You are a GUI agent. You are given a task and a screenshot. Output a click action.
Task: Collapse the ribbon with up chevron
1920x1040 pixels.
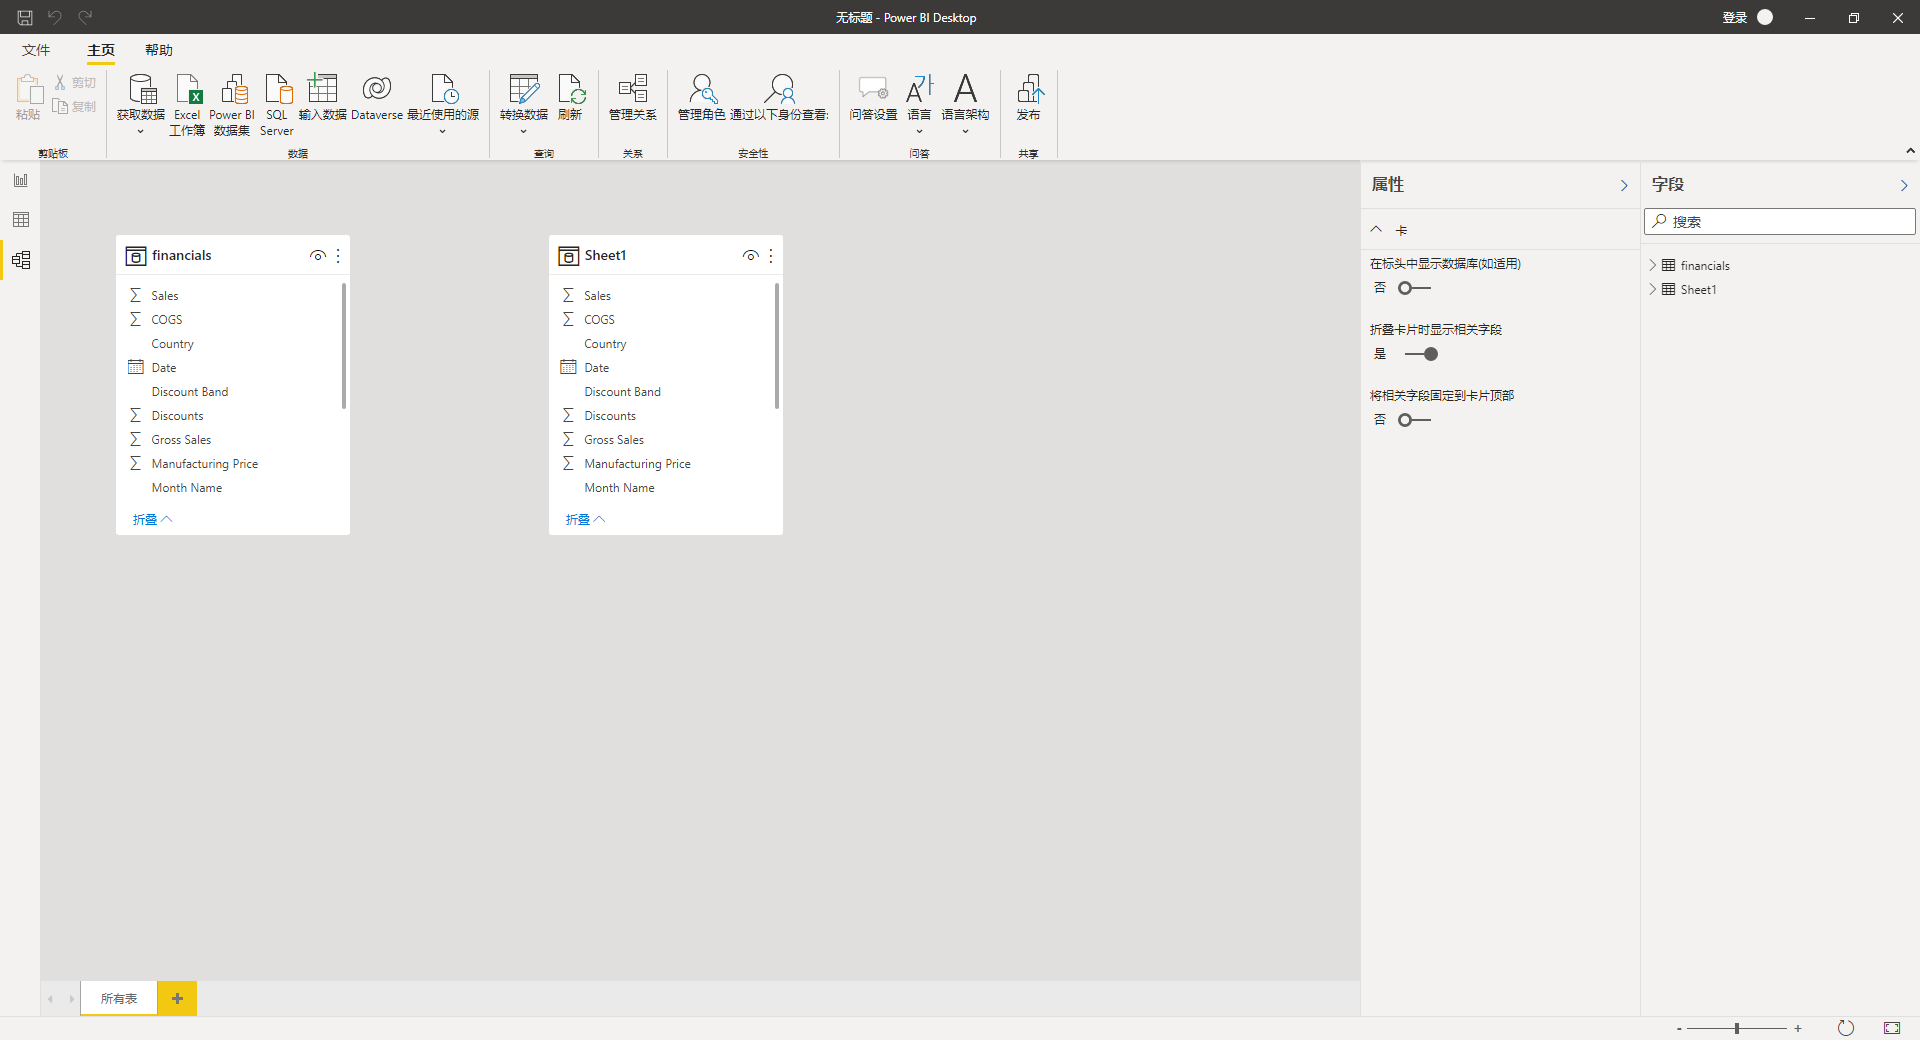pyautogui.click(x=1910, y=151)
